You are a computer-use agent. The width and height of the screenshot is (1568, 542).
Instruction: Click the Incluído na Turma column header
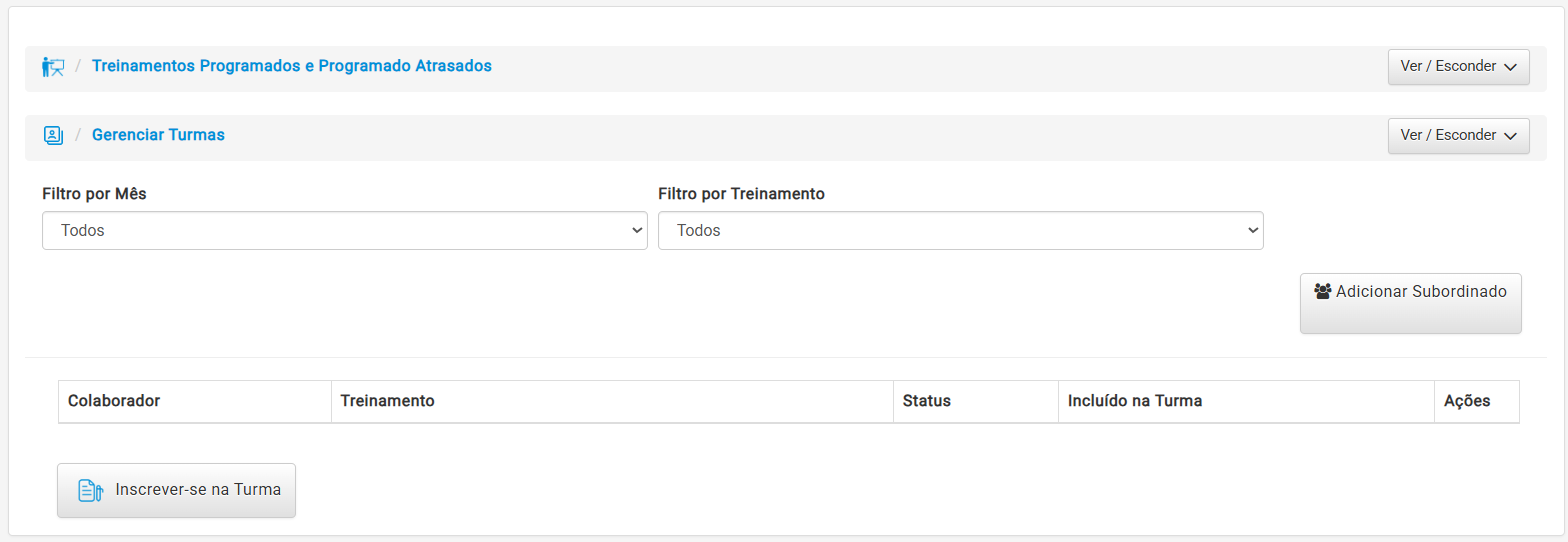tap(1135, 401)
